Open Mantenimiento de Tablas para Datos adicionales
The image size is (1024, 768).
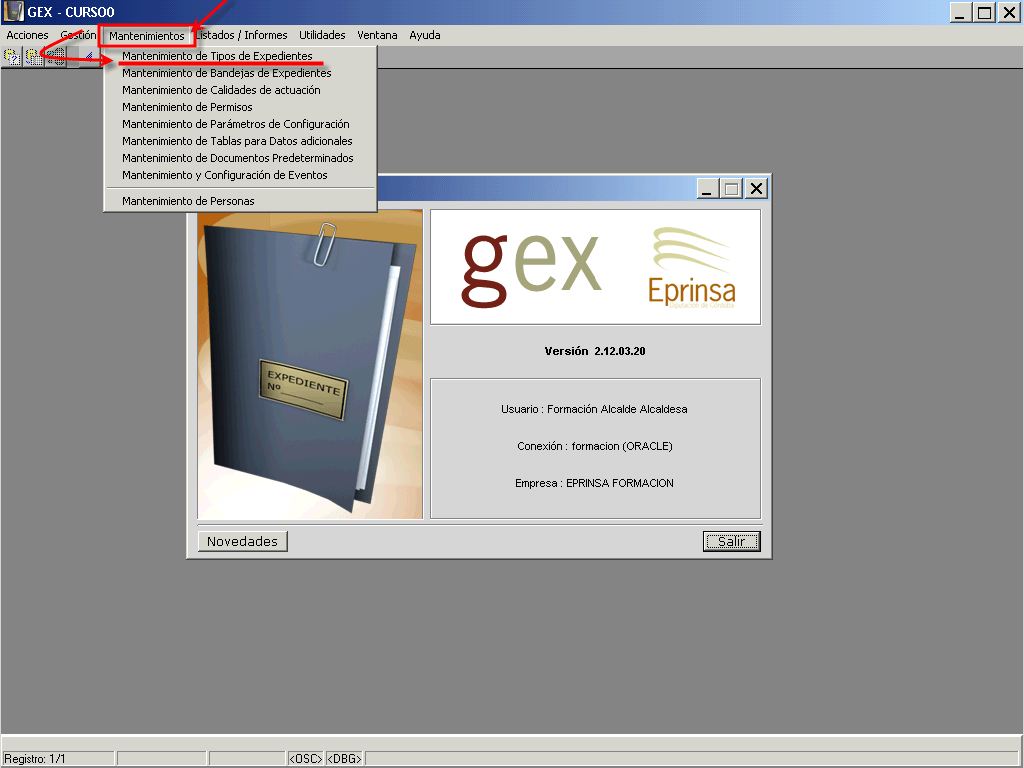tap(237, 141)
